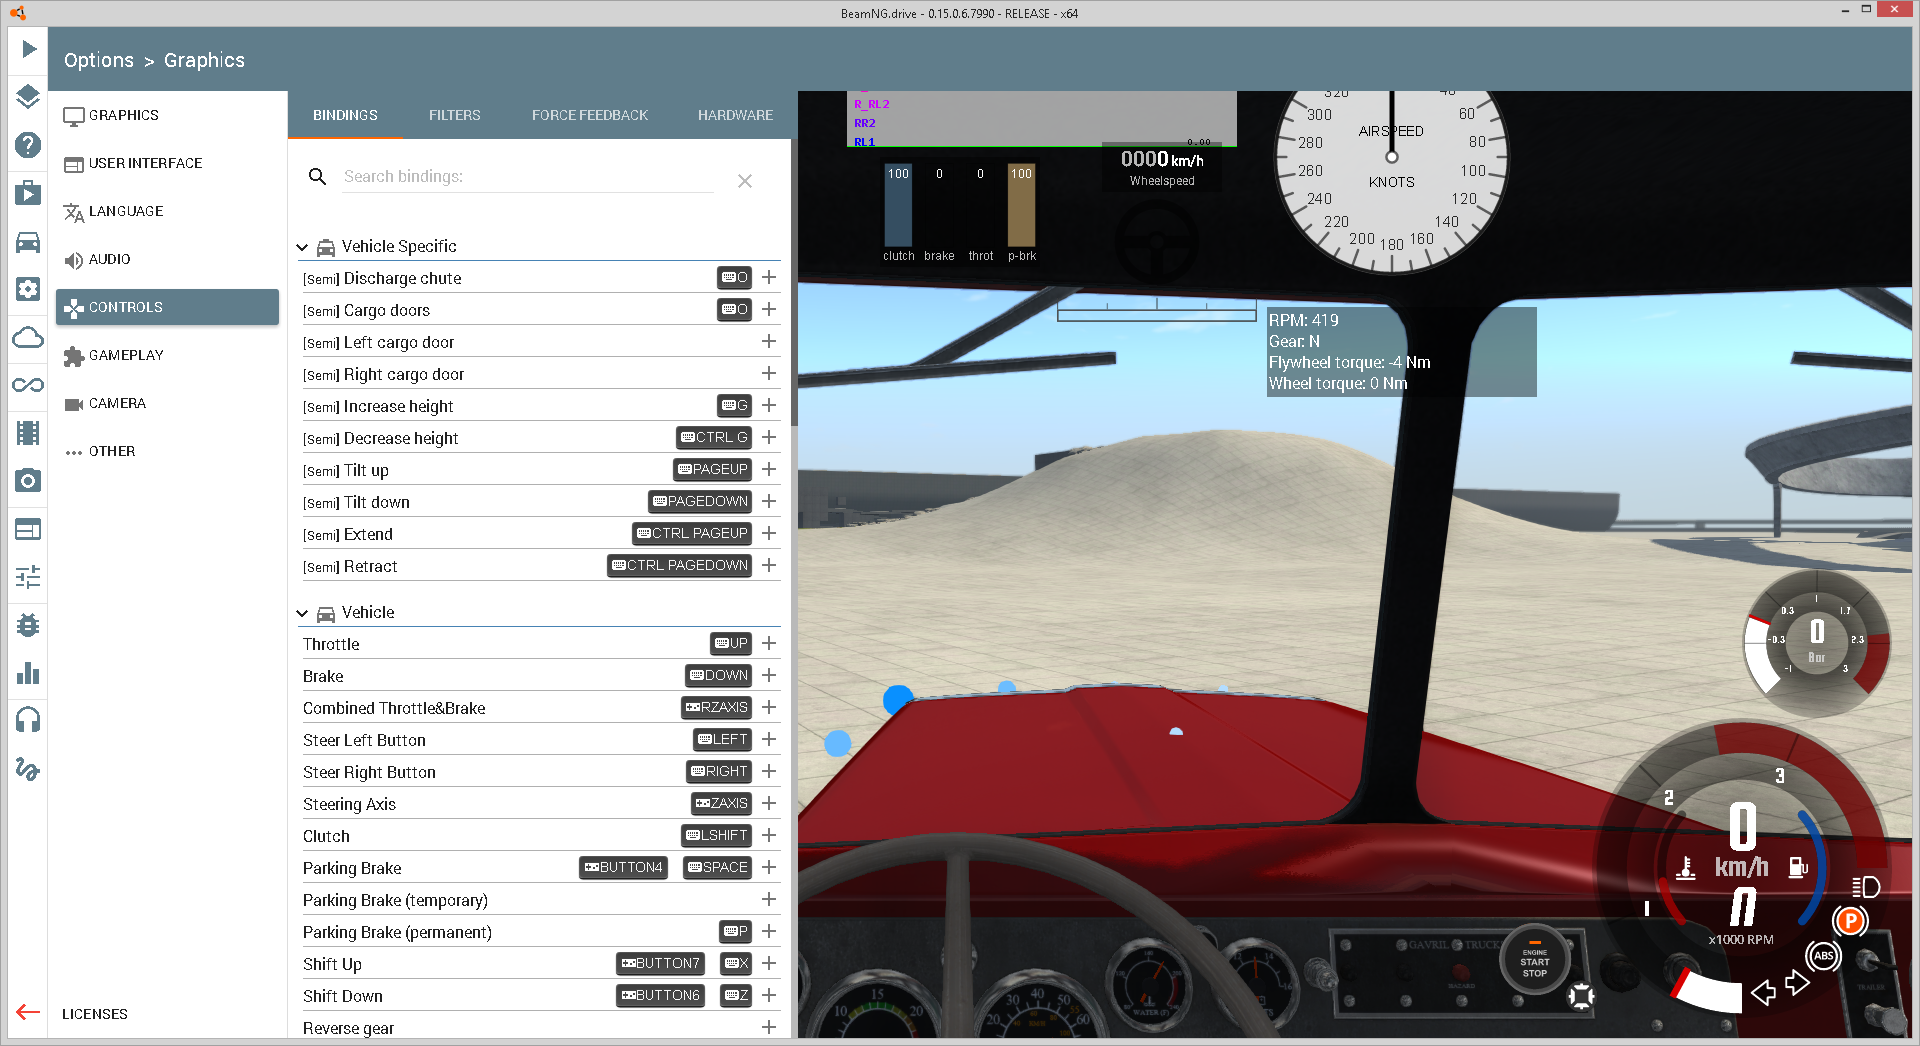Collapse the Vehicle Specific group
The image size is (1920, 1046).
[302, 247]
